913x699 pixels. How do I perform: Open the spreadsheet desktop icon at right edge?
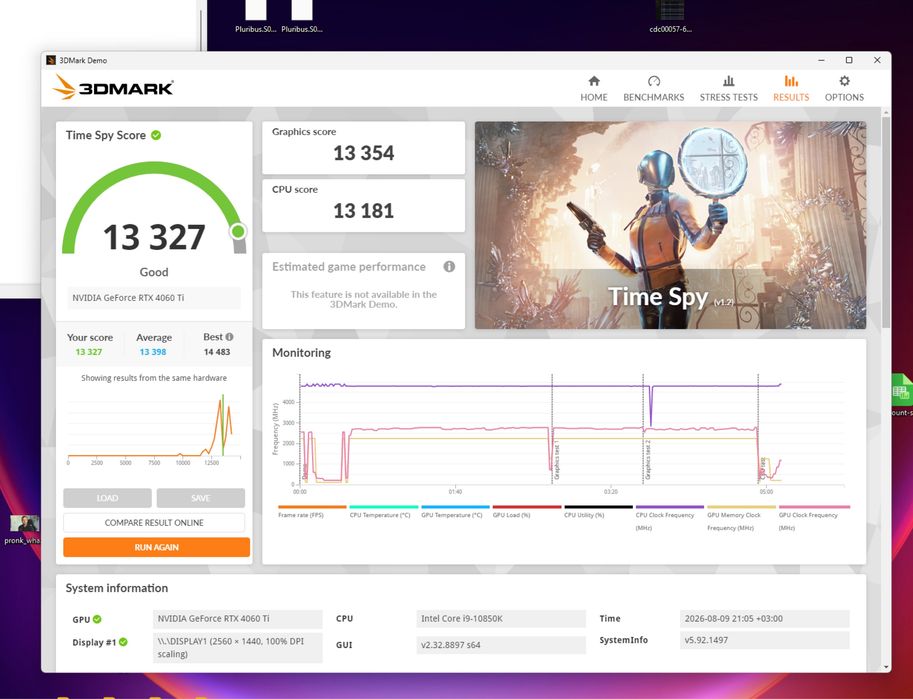(901, 395)
